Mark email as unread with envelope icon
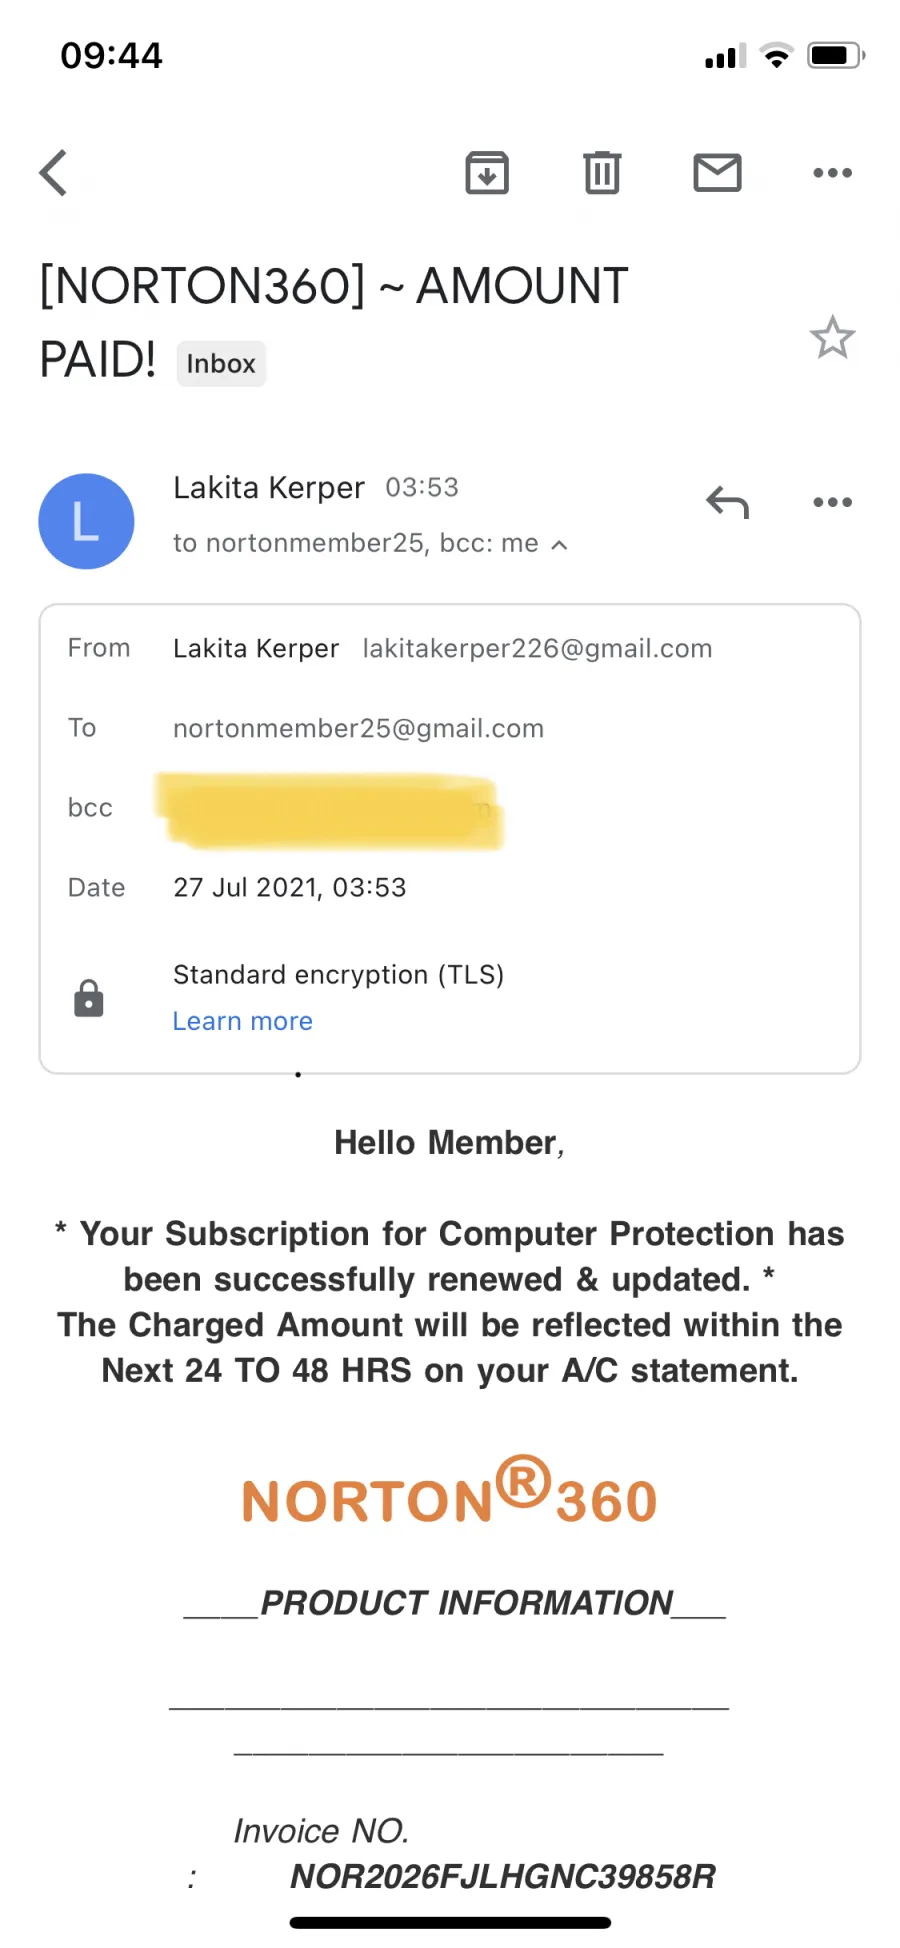 click(717, 173)
